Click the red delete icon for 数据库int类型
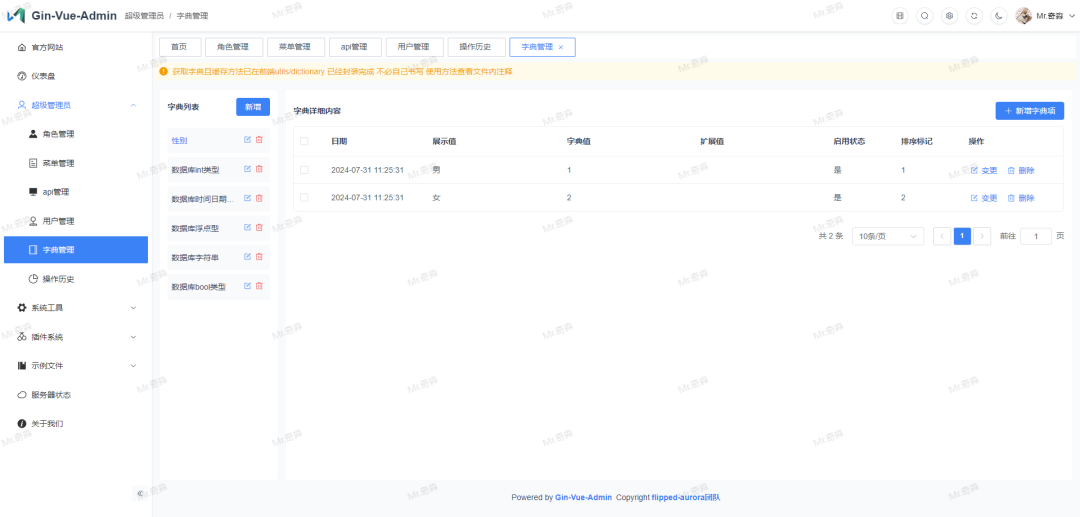 coord(259,169)
